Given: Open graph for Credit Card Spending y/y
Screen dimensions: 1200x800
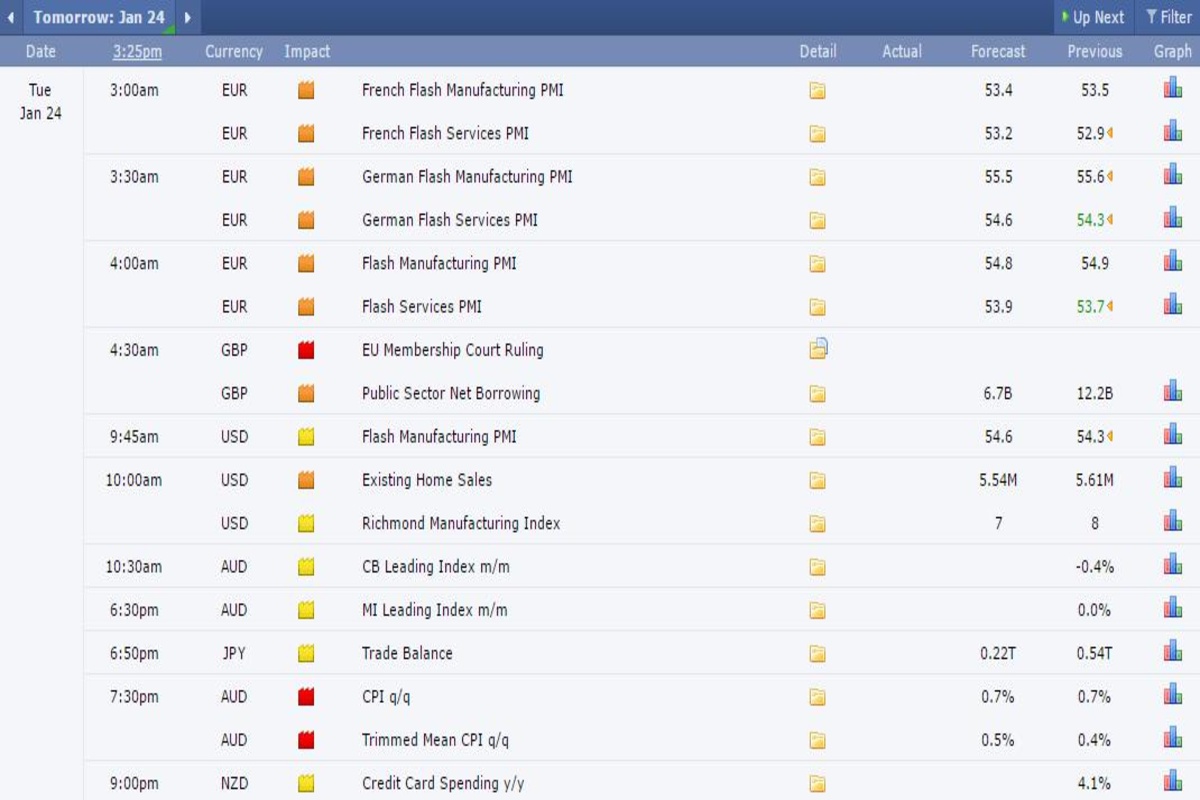Looking at the screenshot, I should pos(1172,781).
